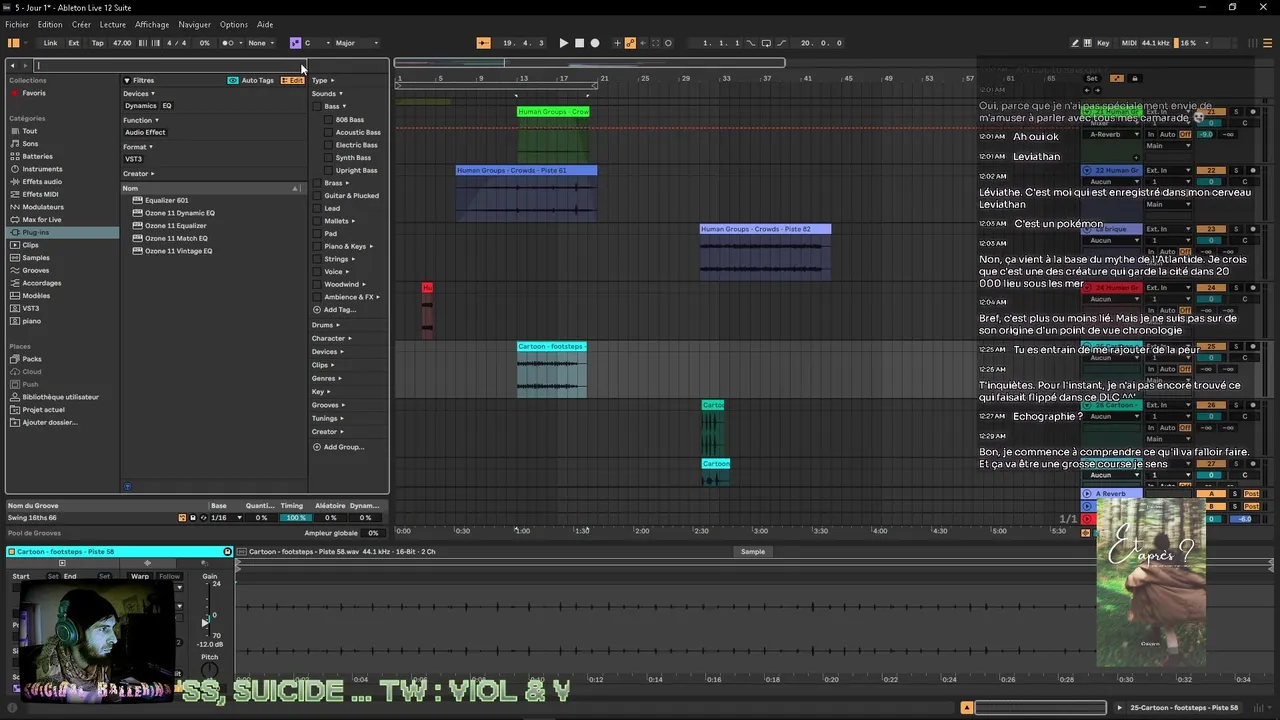Click Ajouter dossier... in Places
The image size is (1280, 720).
click(x=50, y=422)
